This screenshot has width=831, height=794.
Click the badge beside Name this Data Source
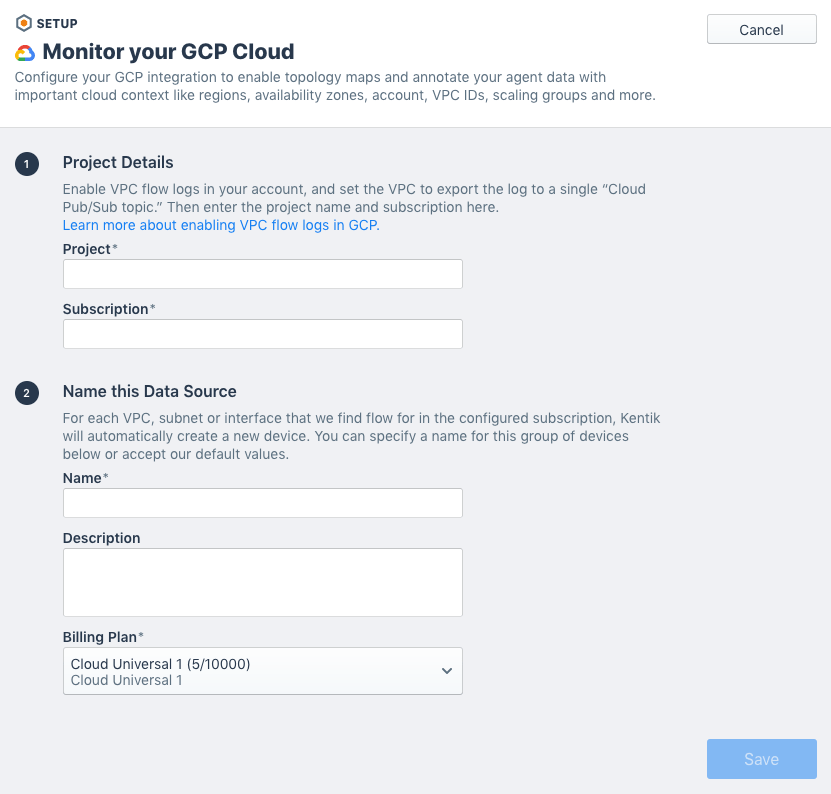(27, 392)
